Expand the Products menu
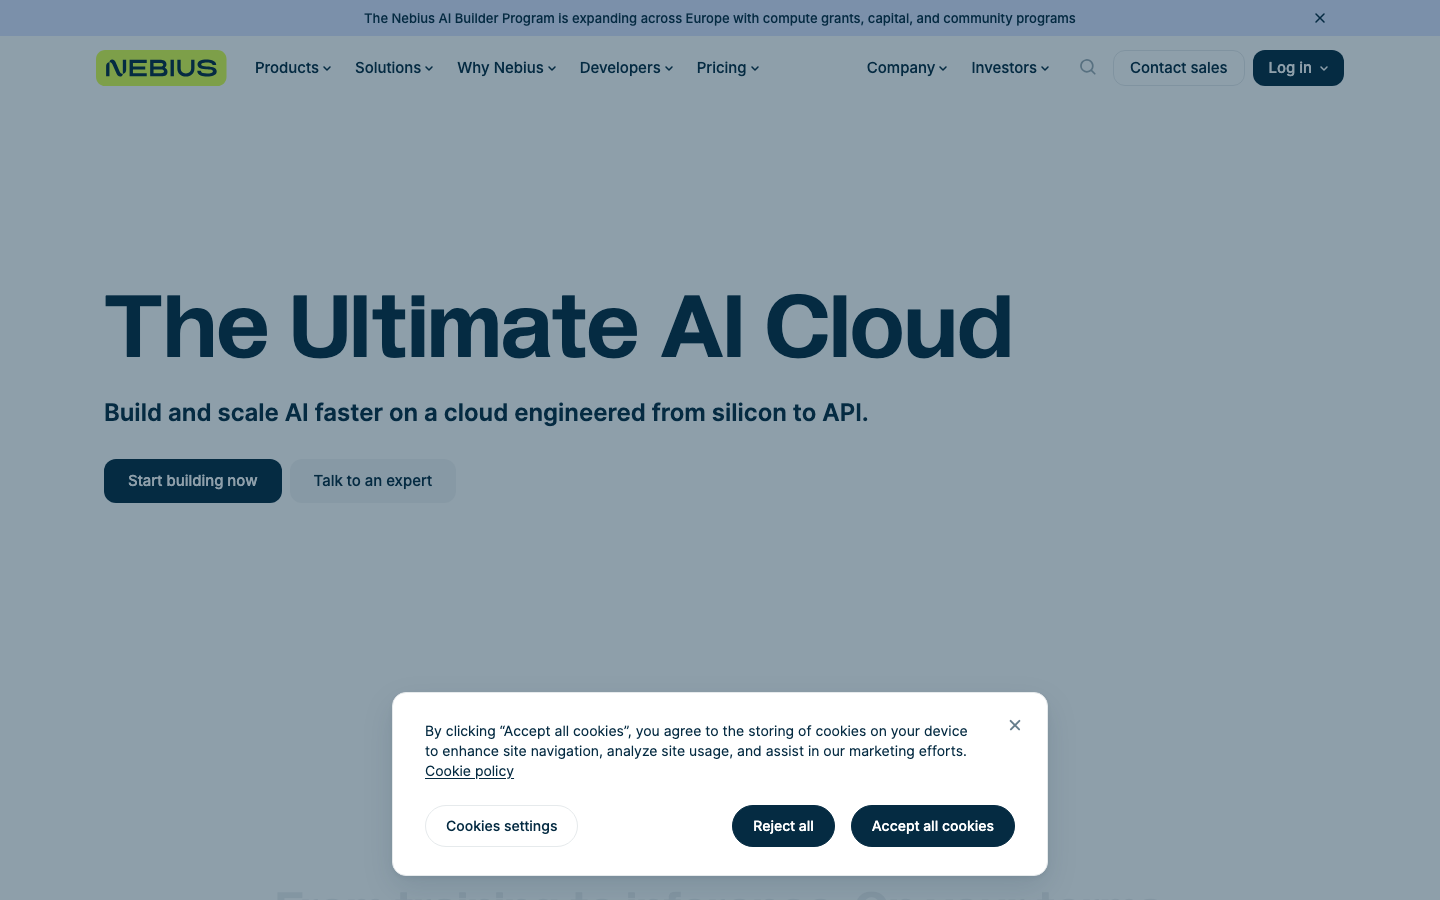Image resolution: width=1440 pixels, height=900 pixels. click(x=293, y=68)
